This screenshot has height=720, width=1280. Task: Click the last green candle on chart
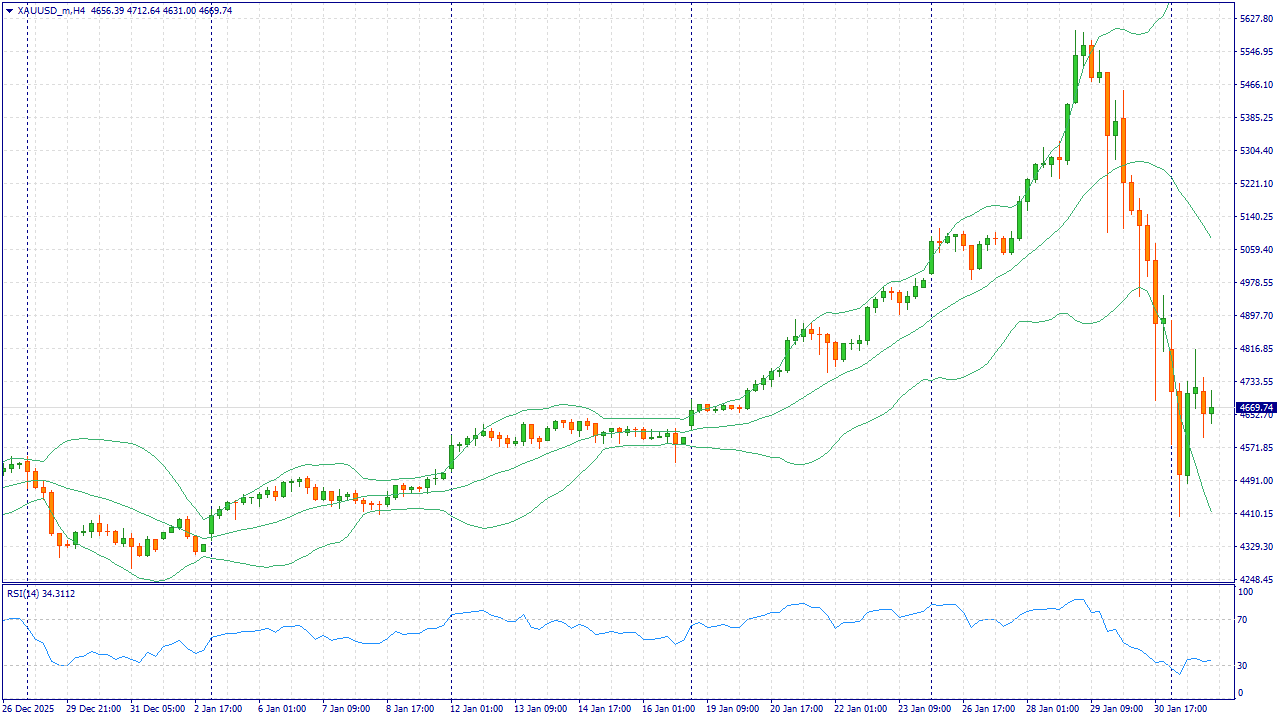click(x=1211, y=410)
